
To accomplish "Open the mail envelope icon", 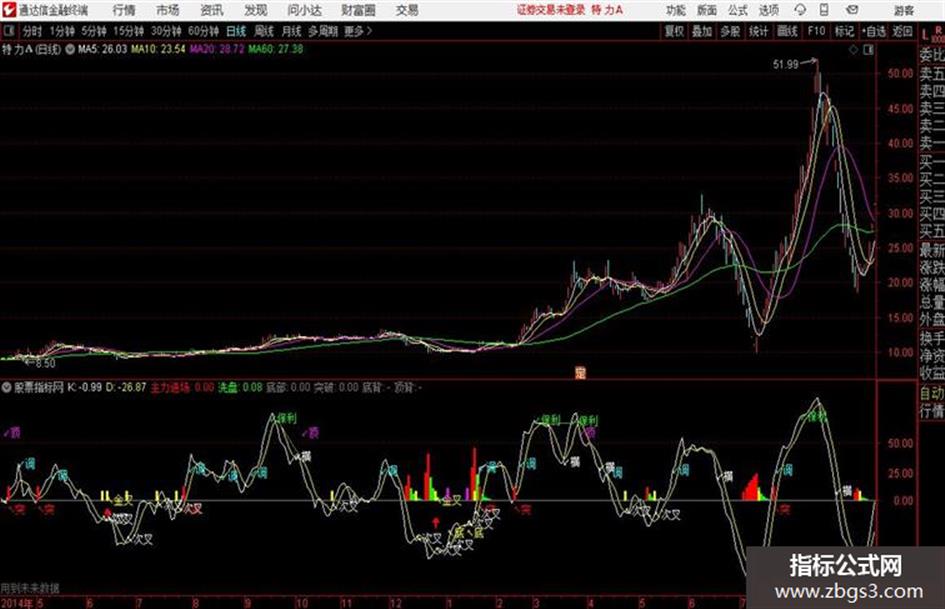I will pyautogui.click(x=852, y=10).
